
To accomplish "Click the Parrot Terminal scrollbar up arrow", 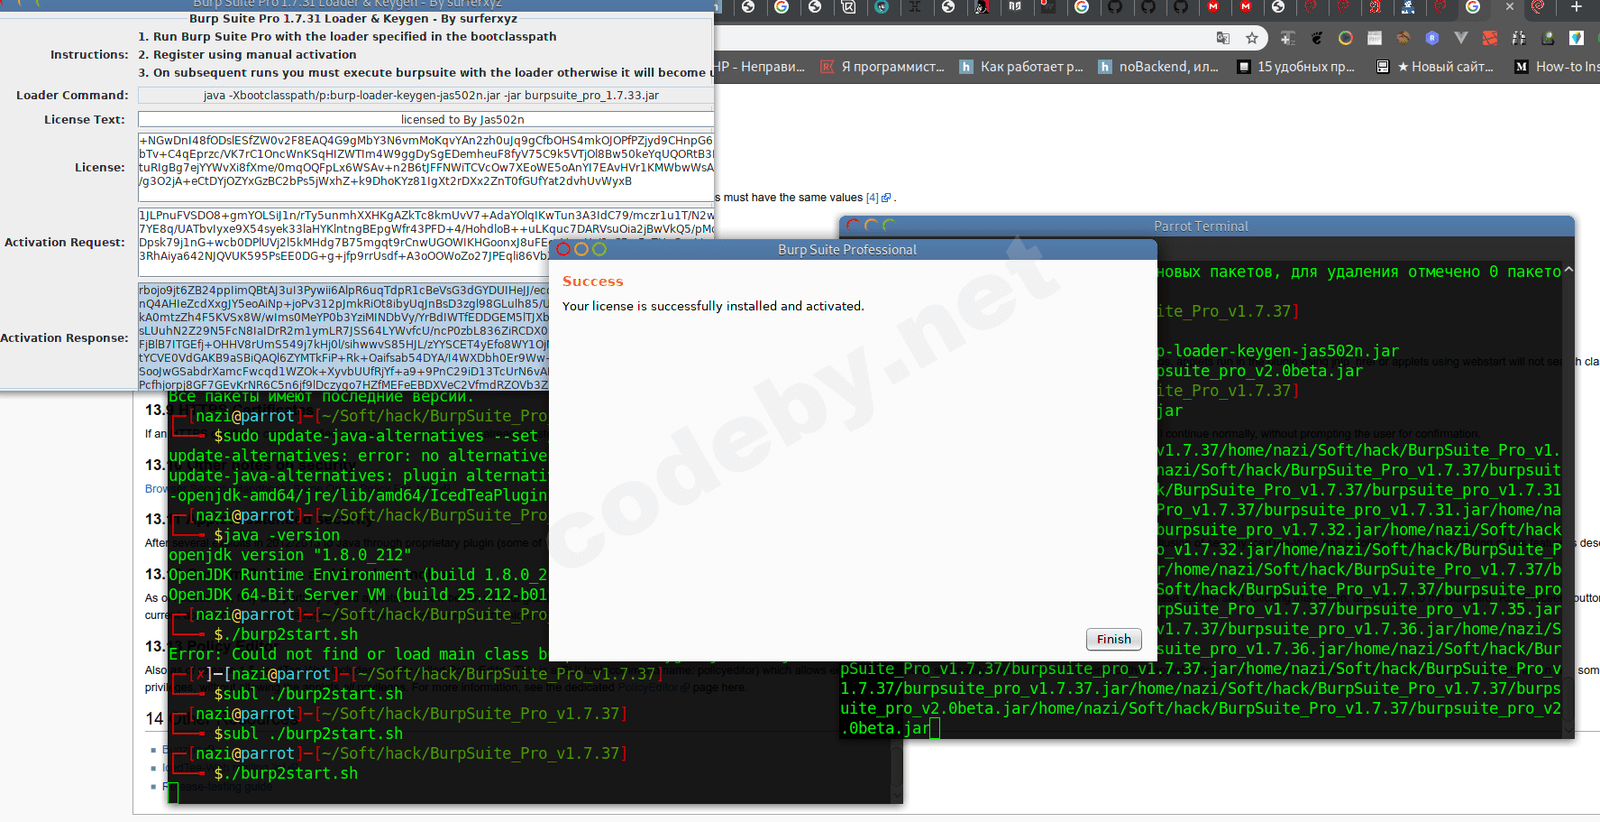I will click(x=1568, y=270).
